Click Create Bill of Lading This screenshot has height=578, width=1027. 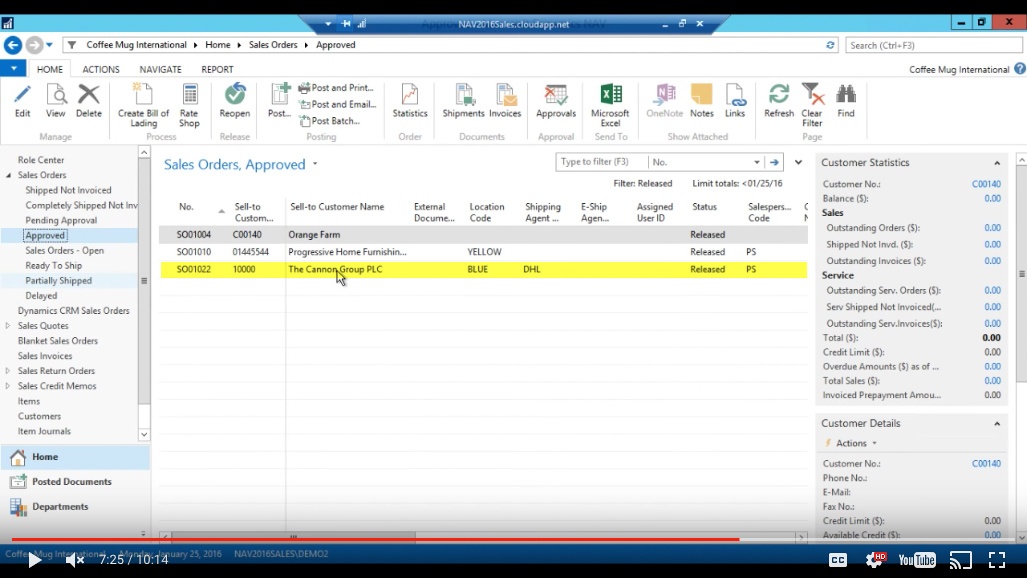pyautogui.click(x=143, y=105)
